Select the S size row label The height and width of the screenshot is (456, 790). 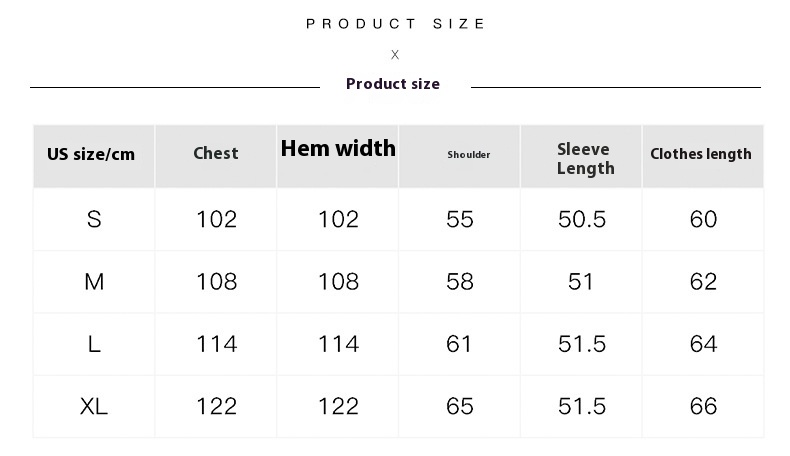coord(94,220)
